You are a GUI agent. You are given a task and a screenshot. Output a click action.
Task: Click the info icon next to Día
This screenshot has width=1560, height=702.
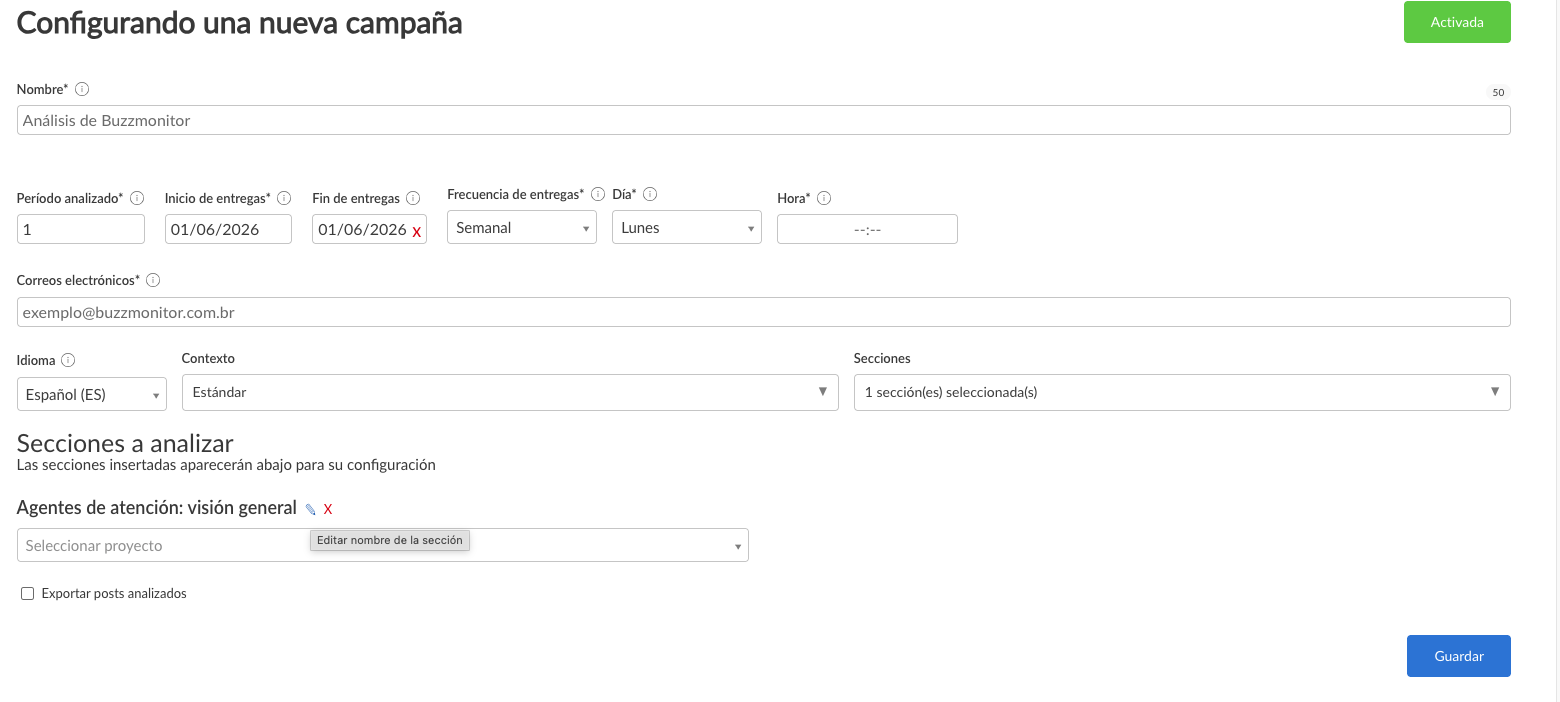click(x=650, y=194)
